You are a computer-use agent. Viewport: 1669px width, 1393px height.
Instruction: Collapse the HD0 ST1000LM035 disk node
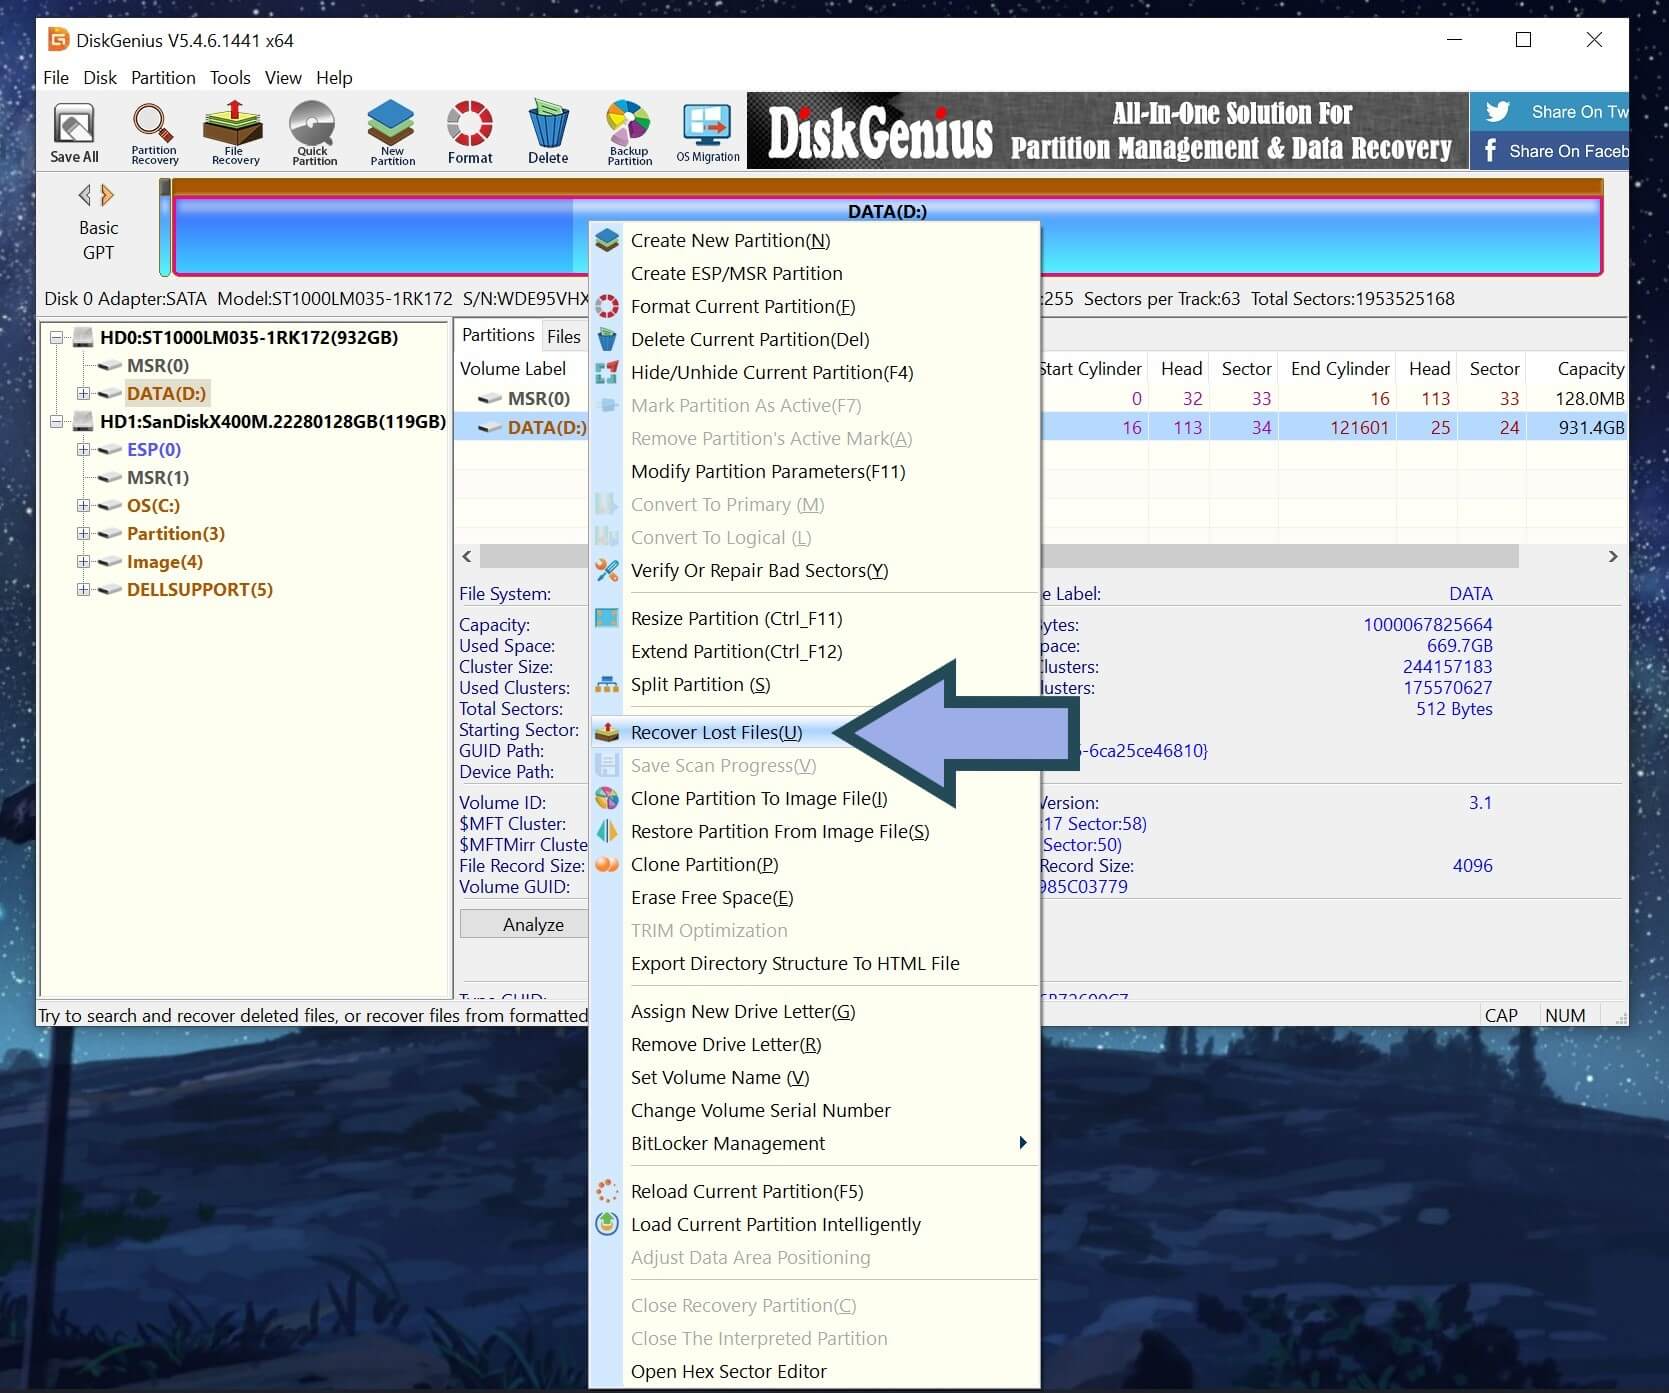click(57, 338)
